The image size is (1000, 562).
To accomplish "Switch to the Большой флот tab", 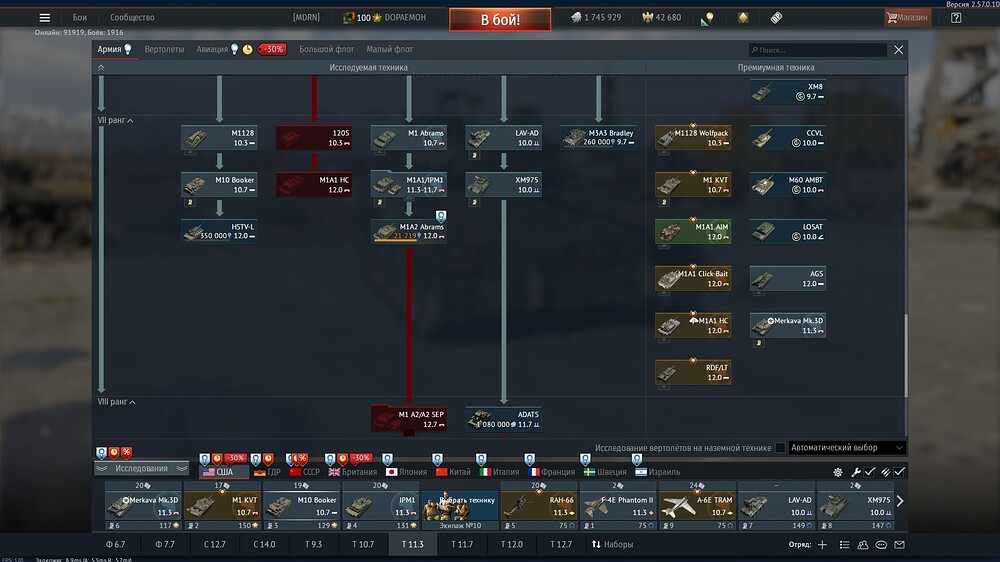I will tap(327, 49).
